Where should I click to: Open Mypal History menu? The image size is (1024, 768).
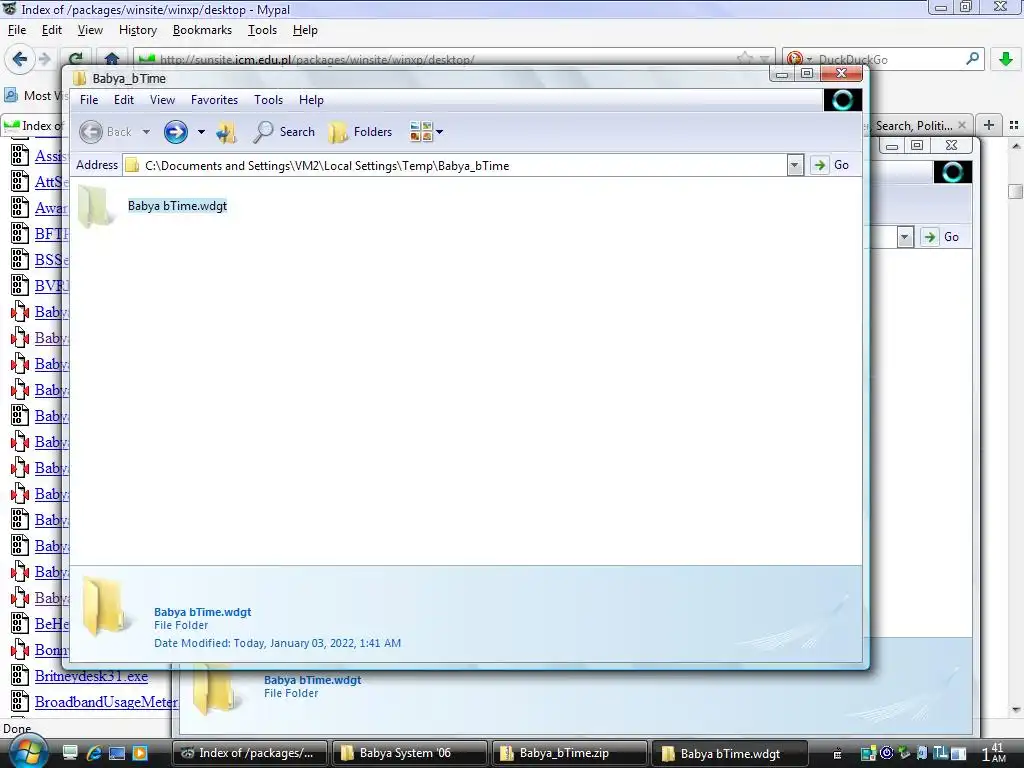[x=138, y=30]
